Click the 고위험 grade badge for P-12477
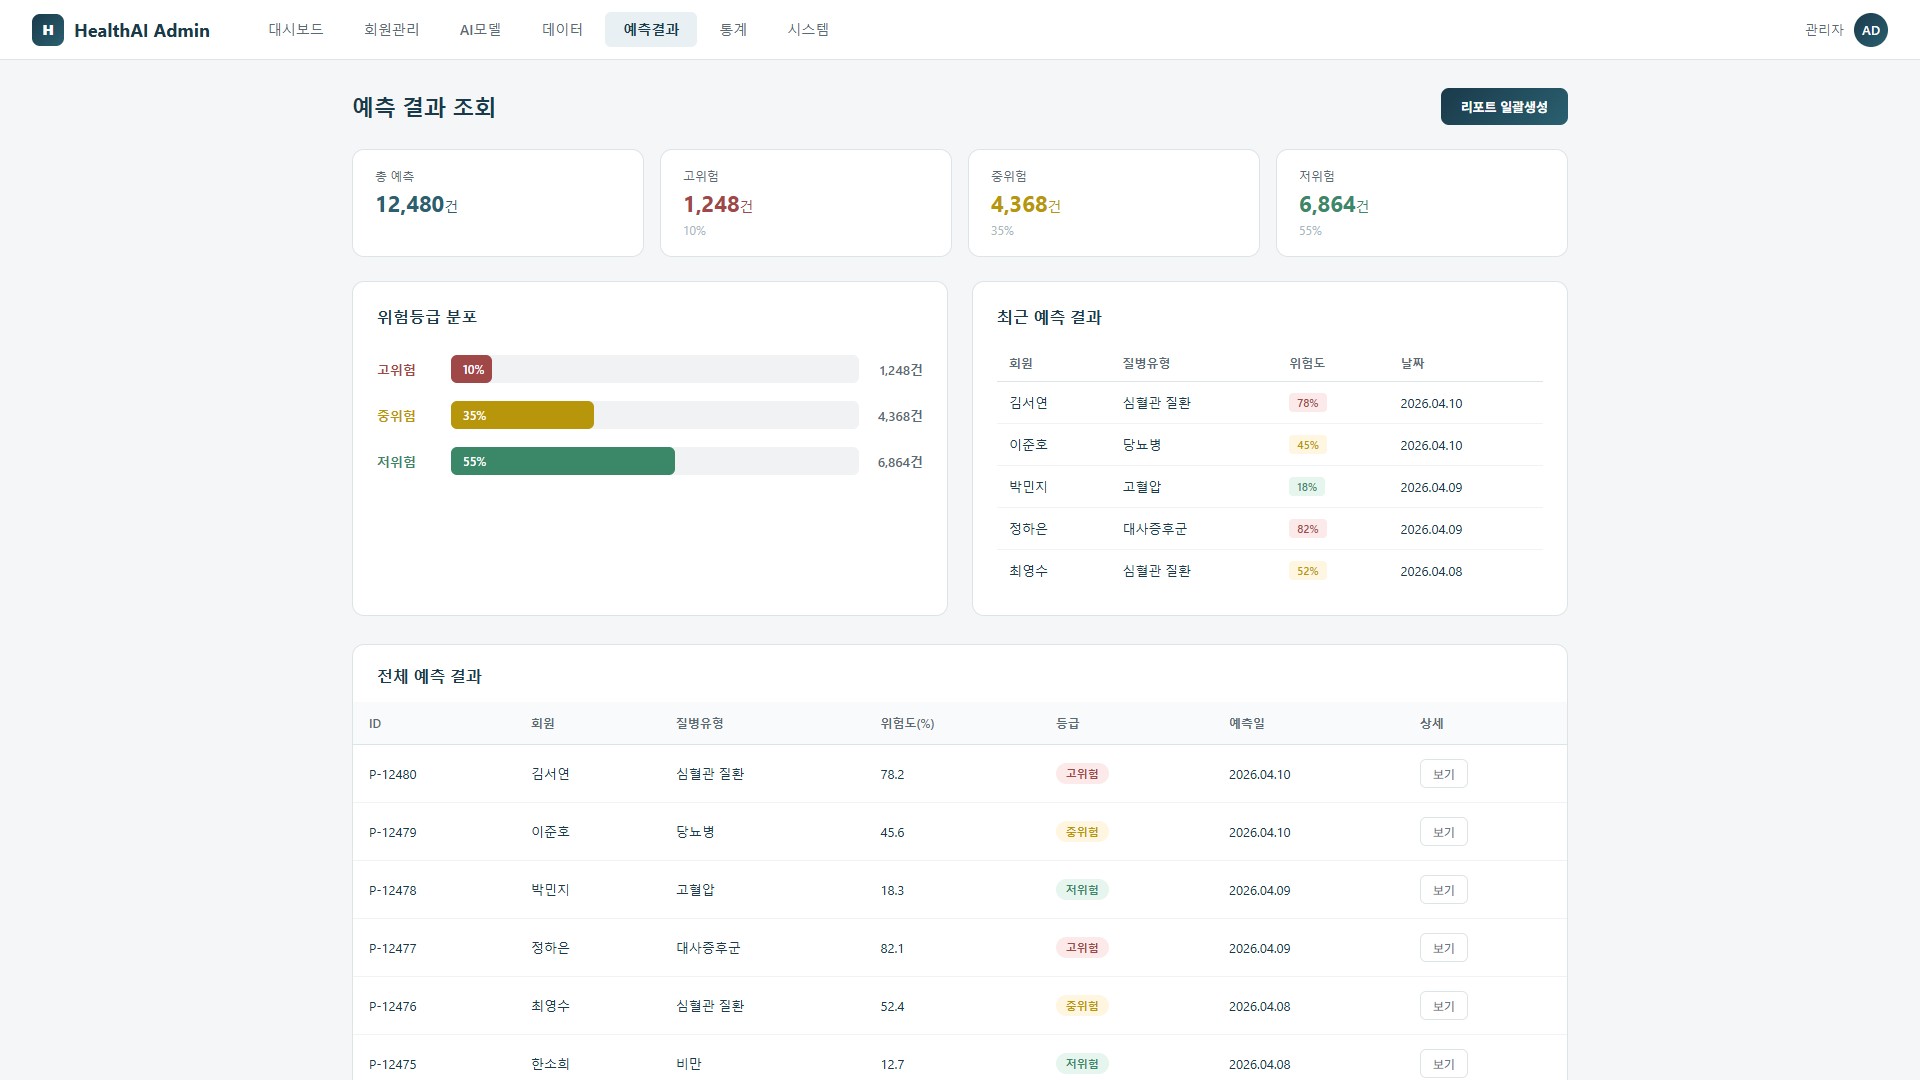The width and height of the screenshot is (1920, 1080). pos(1082,948)
